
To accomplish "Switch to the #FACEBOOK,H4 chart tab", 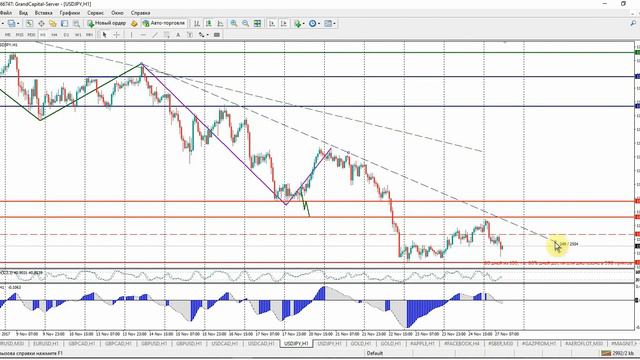I will [461, 344].
